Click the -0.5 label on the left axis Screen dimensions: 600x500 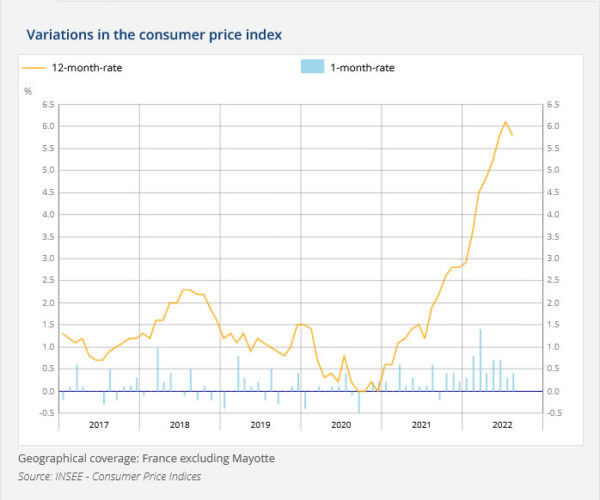coord(46,413)
